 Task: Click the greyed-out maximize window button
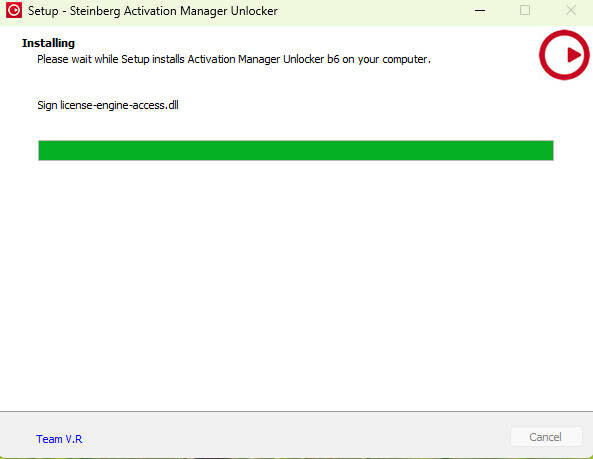pos(525,10)
